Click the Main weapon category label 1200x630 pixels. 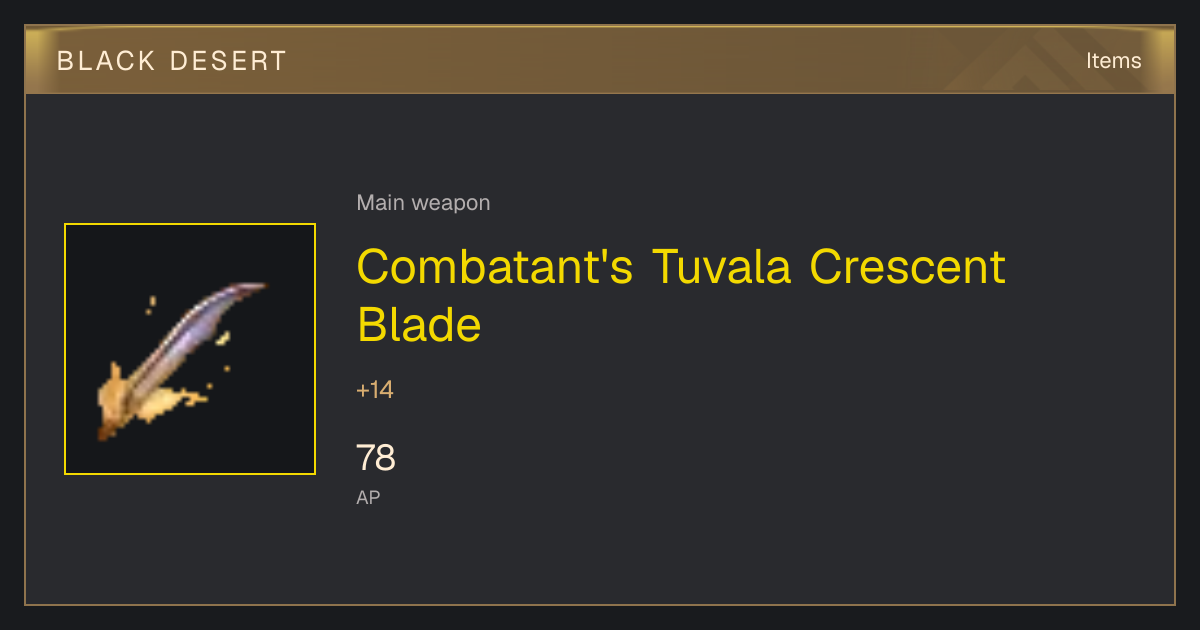coord(423,203)
